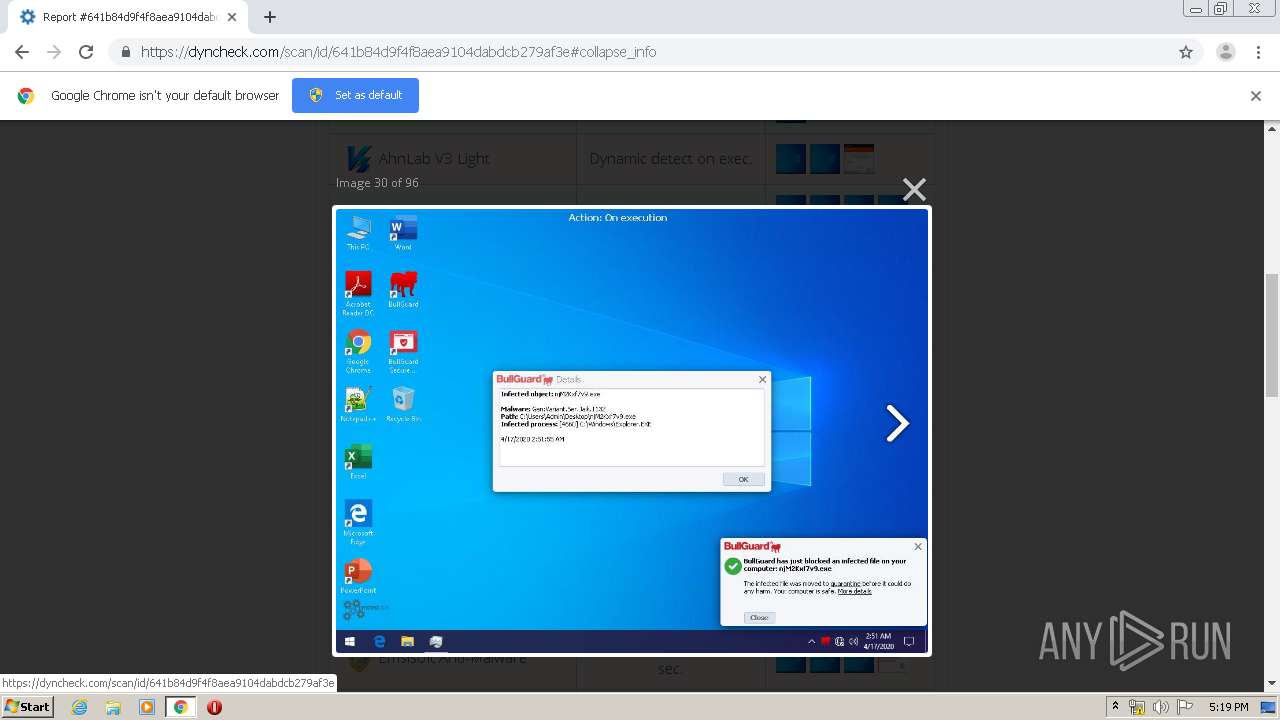
Task: Open the third AhnLab V3 Light screenshot thumbnail
Action: pos(859,159)
